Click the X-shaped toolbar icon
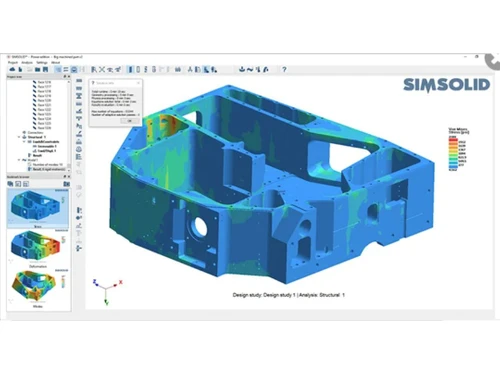500x375 pixels. pyautogui.click(x=102, y=69)
